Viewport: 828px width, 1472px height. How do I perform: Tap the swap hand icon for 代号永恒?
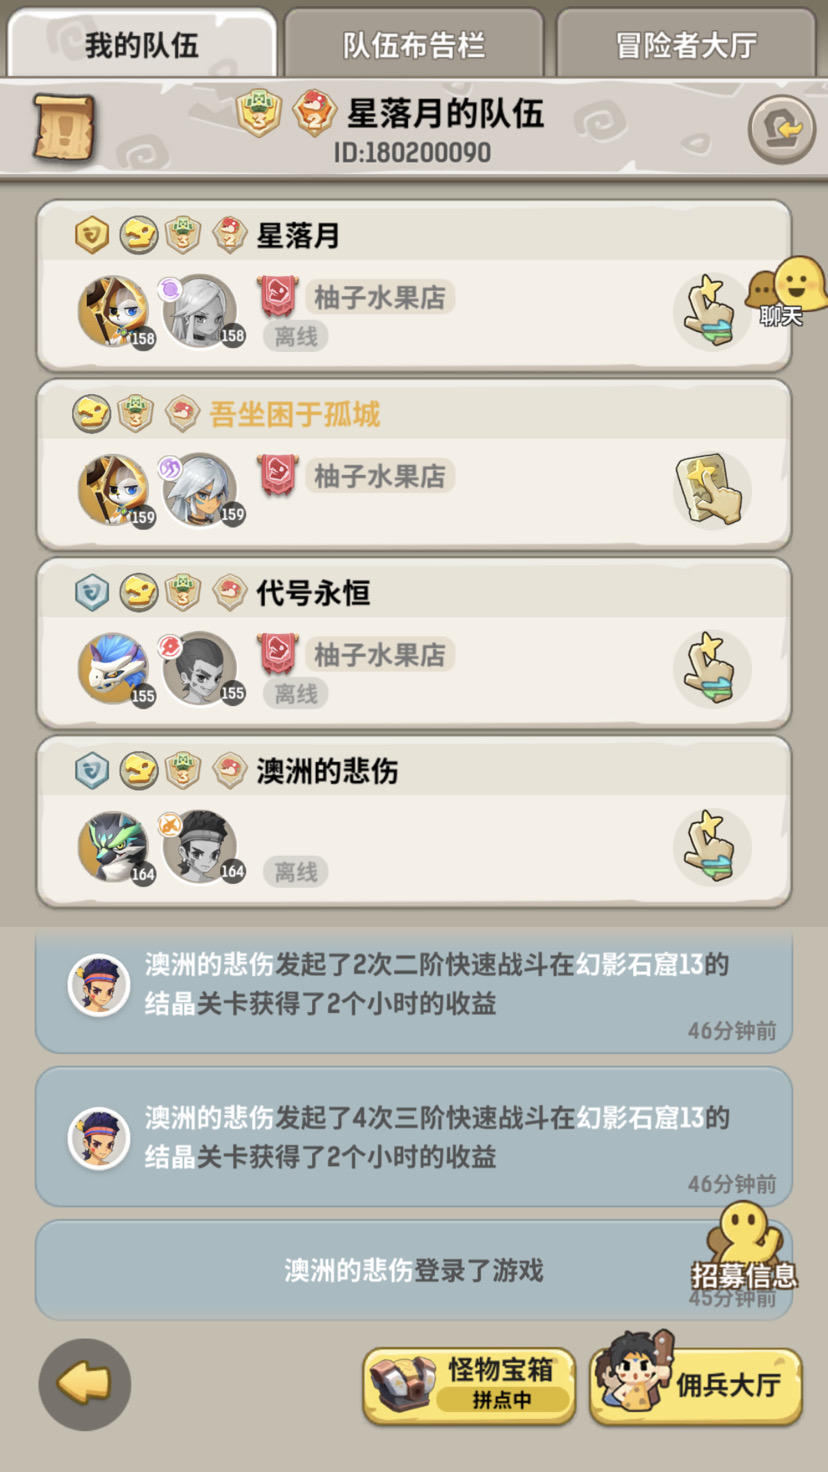click(711, 668)
